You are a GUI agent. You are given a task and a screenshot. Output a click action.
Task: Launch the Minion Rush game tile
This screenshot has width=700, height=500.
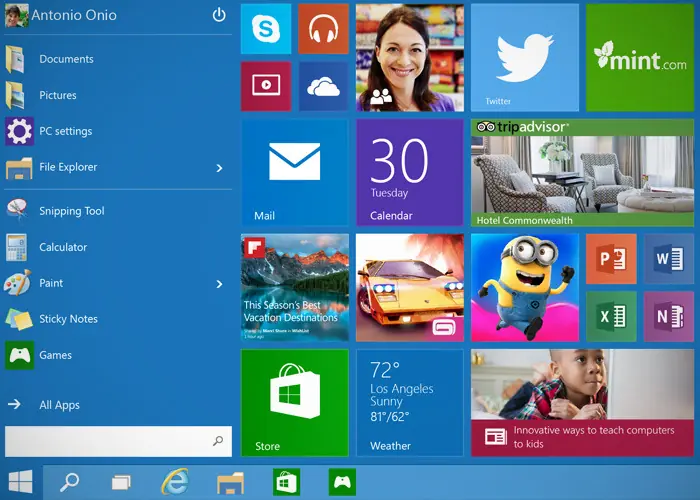point(525,288)
